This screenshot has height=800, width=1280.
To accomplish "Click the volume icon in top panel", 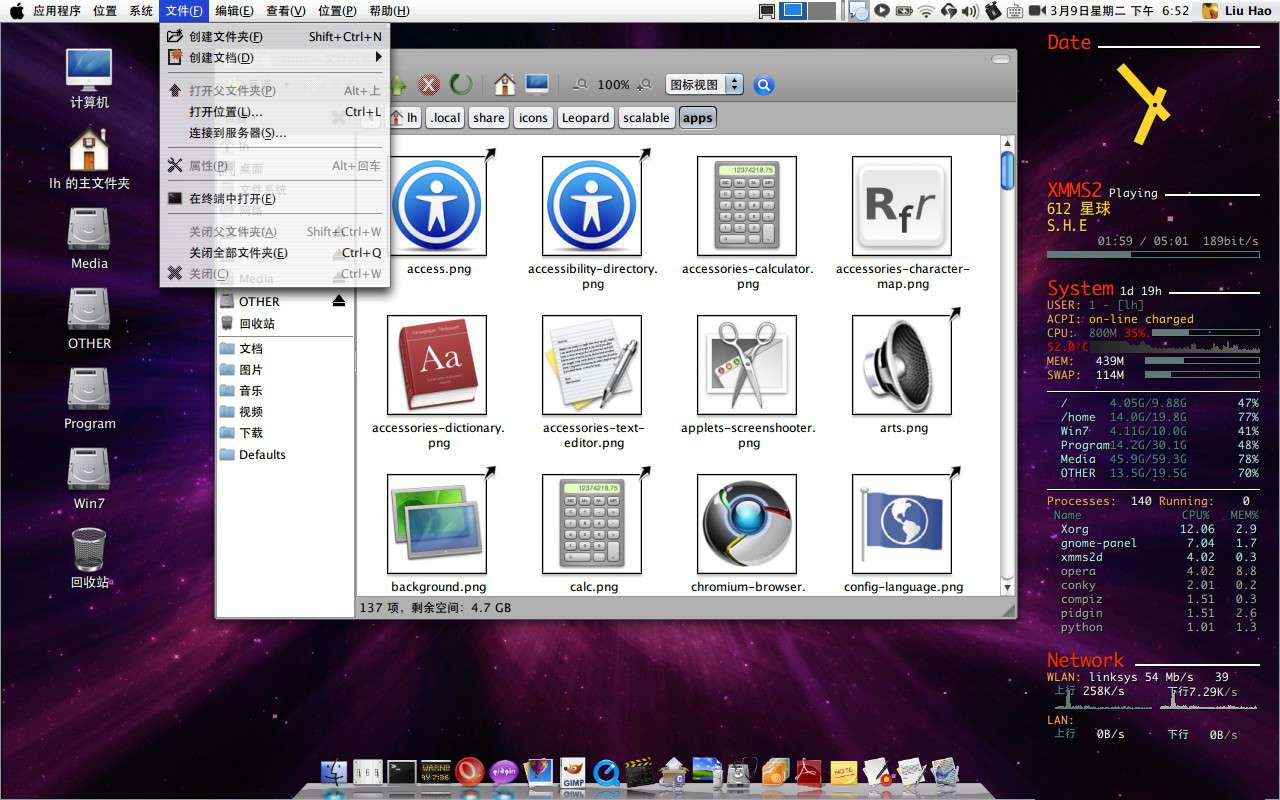I will (x=969, y=11).
